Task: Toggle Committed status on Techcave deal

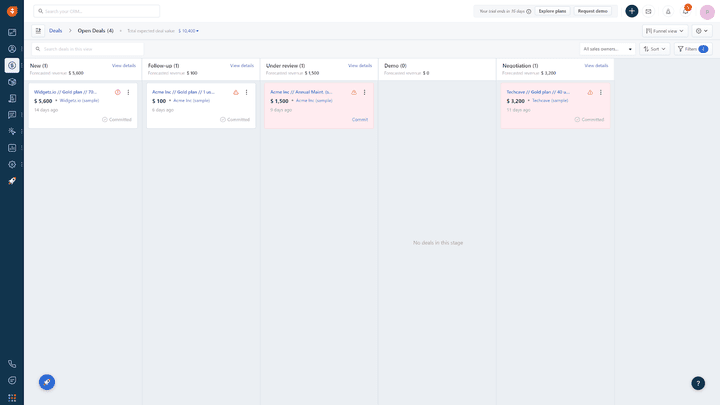Action: (589, 119)
